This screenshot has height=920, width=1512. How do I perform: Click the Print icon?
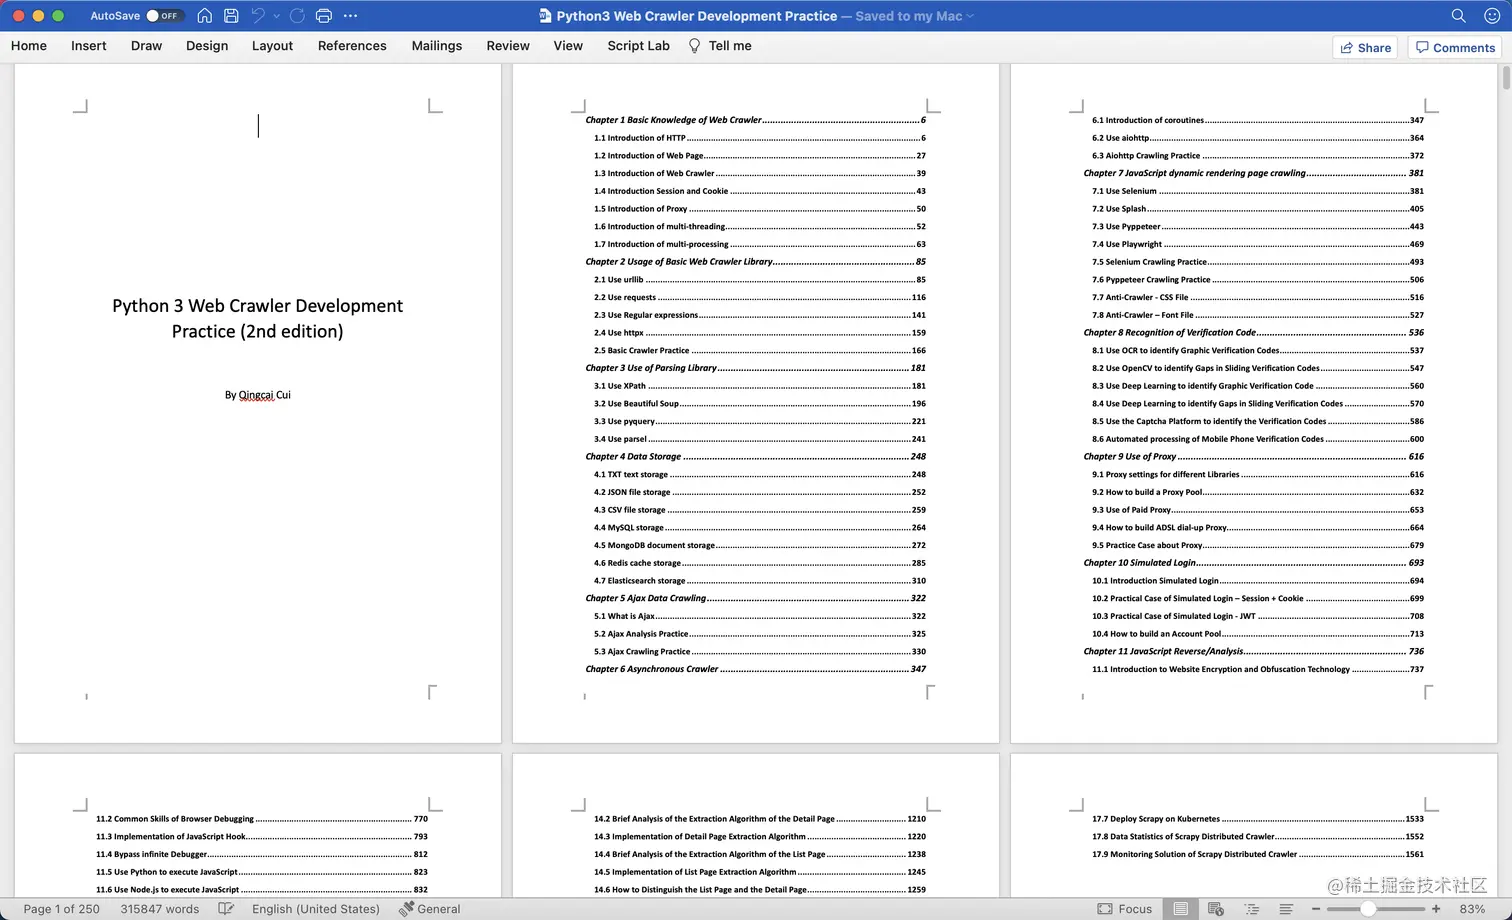(x=323, y=16)
